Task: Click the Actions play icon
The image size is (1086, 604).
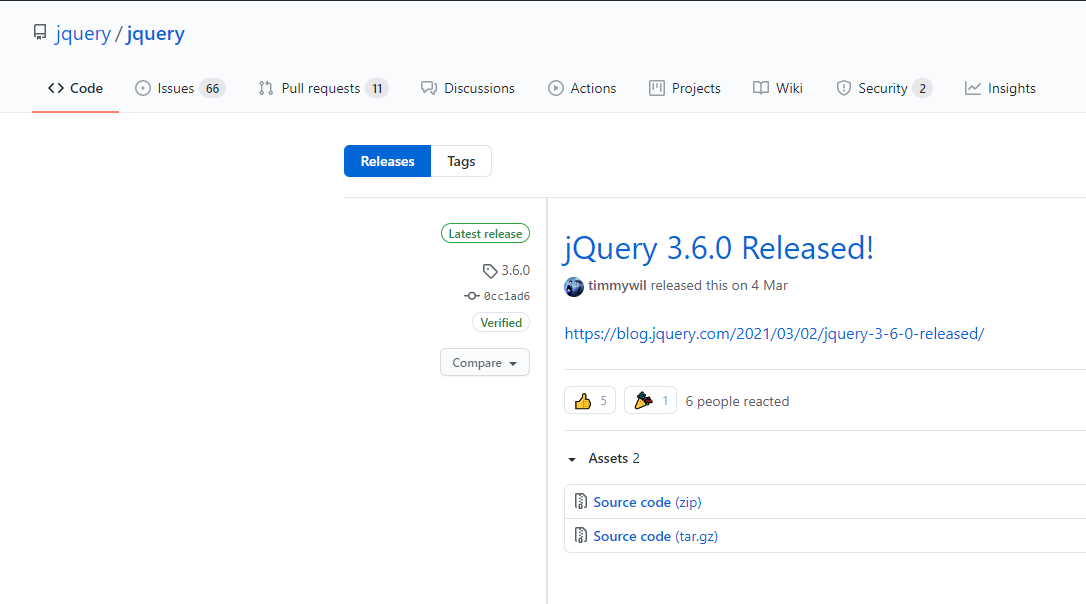Action: [x=555, y=88]
